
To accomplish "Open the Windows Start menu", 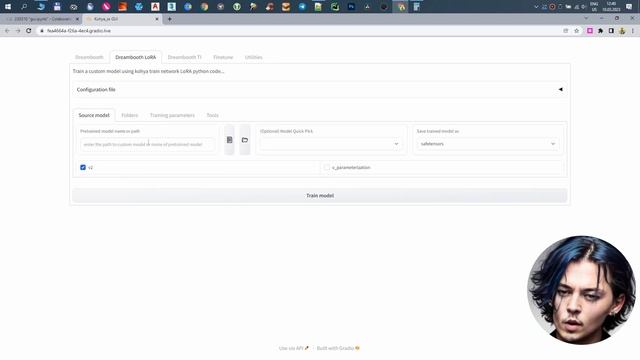I will click(x=8, y=7).
